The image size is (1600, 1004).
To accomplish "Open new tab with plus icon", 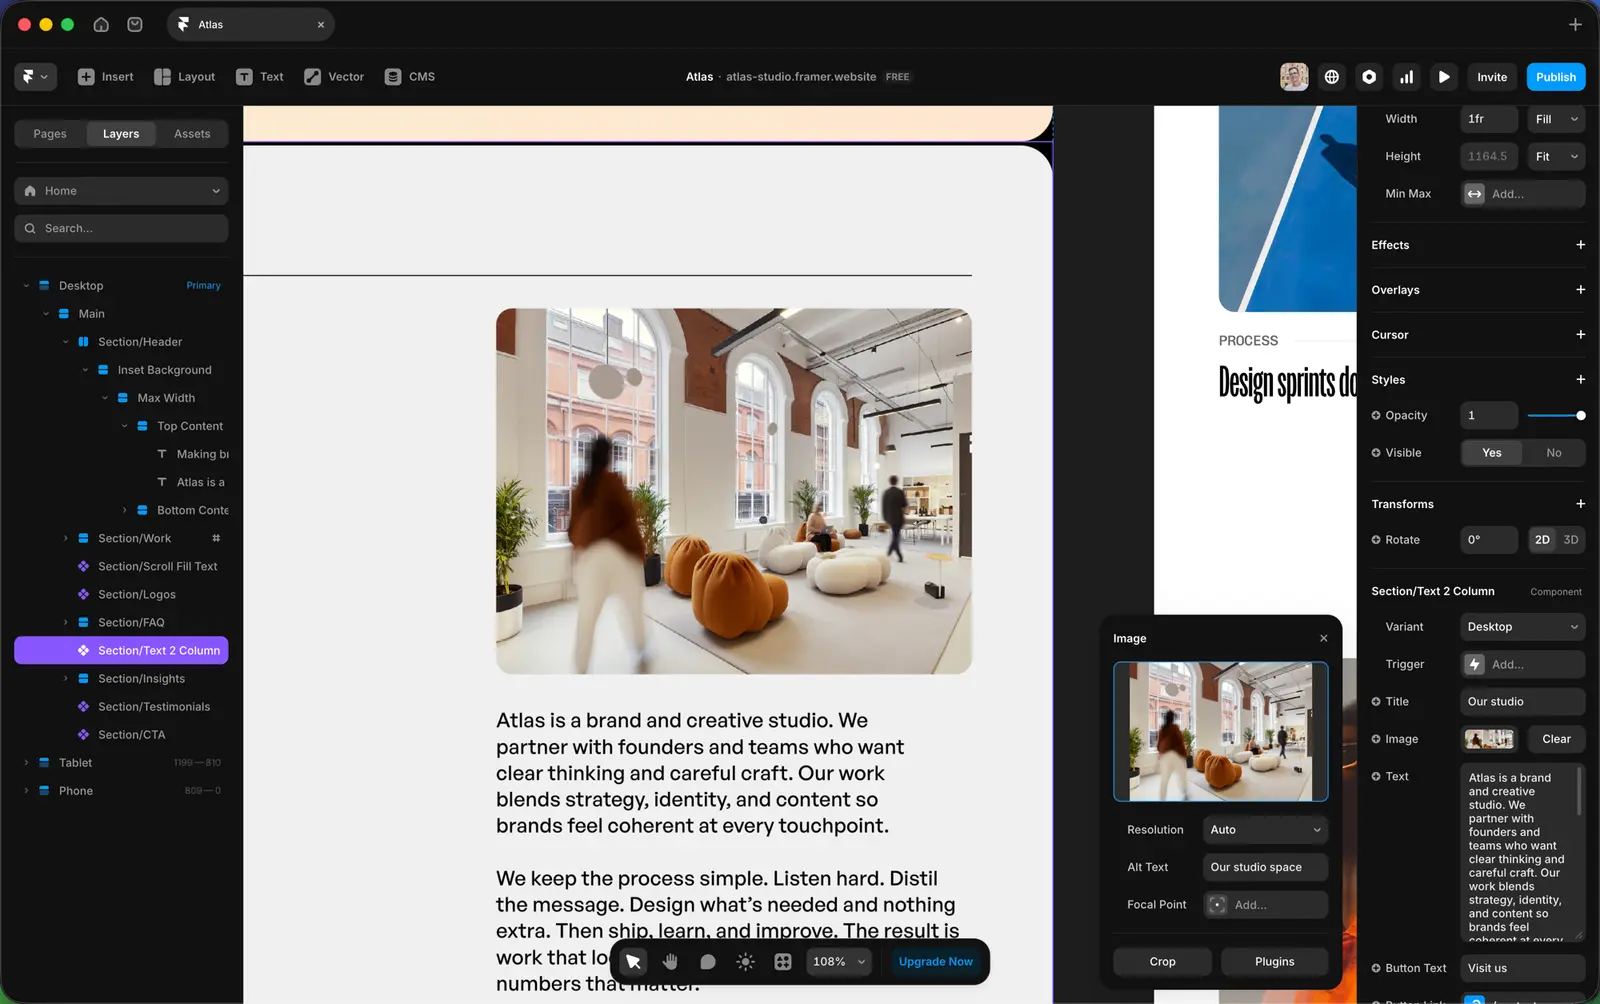I will [1575, 24].
